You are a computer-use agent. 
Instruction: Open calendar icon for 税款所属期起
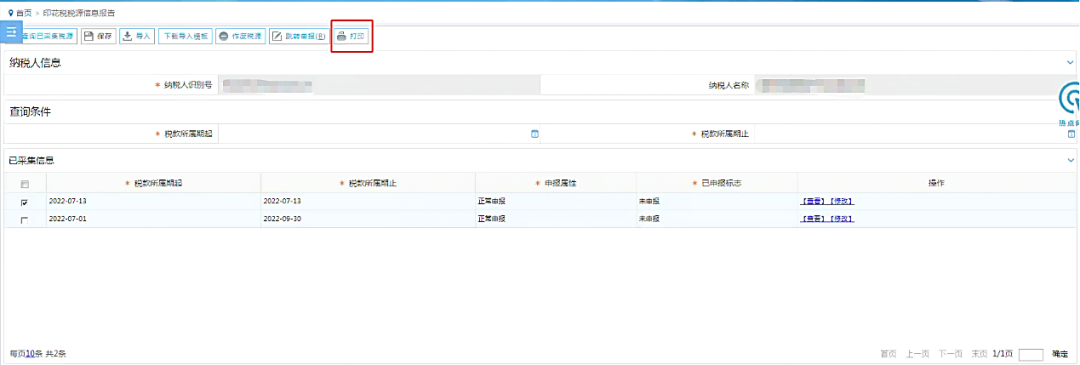click(534, 134)
